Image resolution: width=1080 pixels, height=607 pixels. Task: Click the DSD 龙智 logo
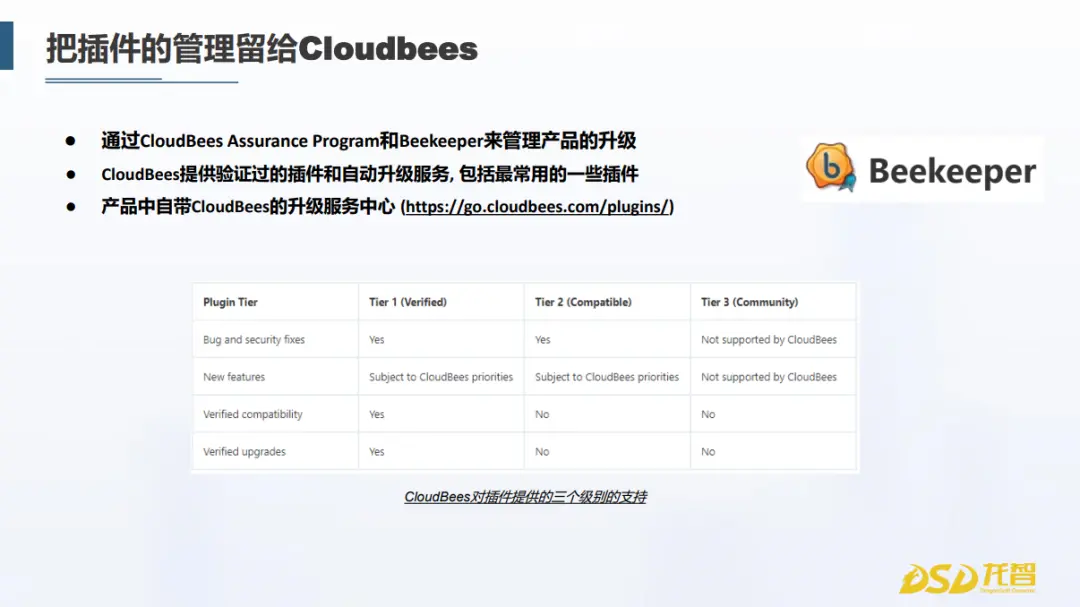967,577
